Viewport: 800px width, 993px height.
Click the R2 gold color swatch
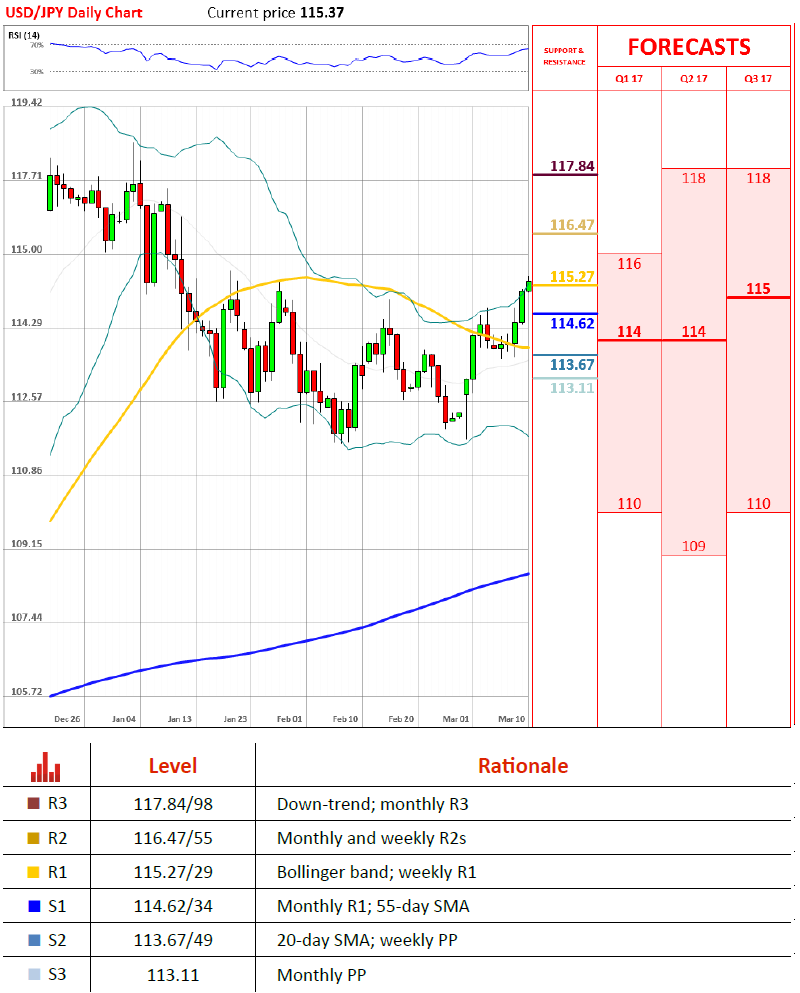point(34,838)
